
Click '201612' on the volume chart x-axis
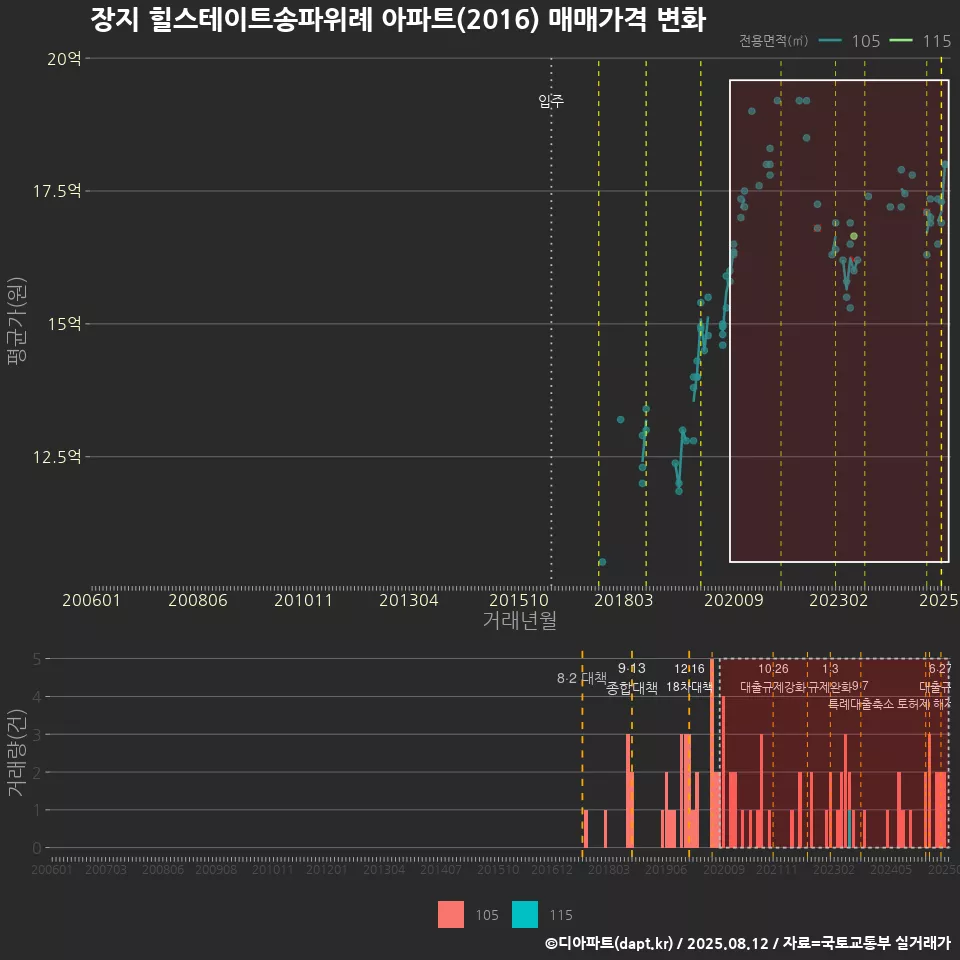(552, 869)
